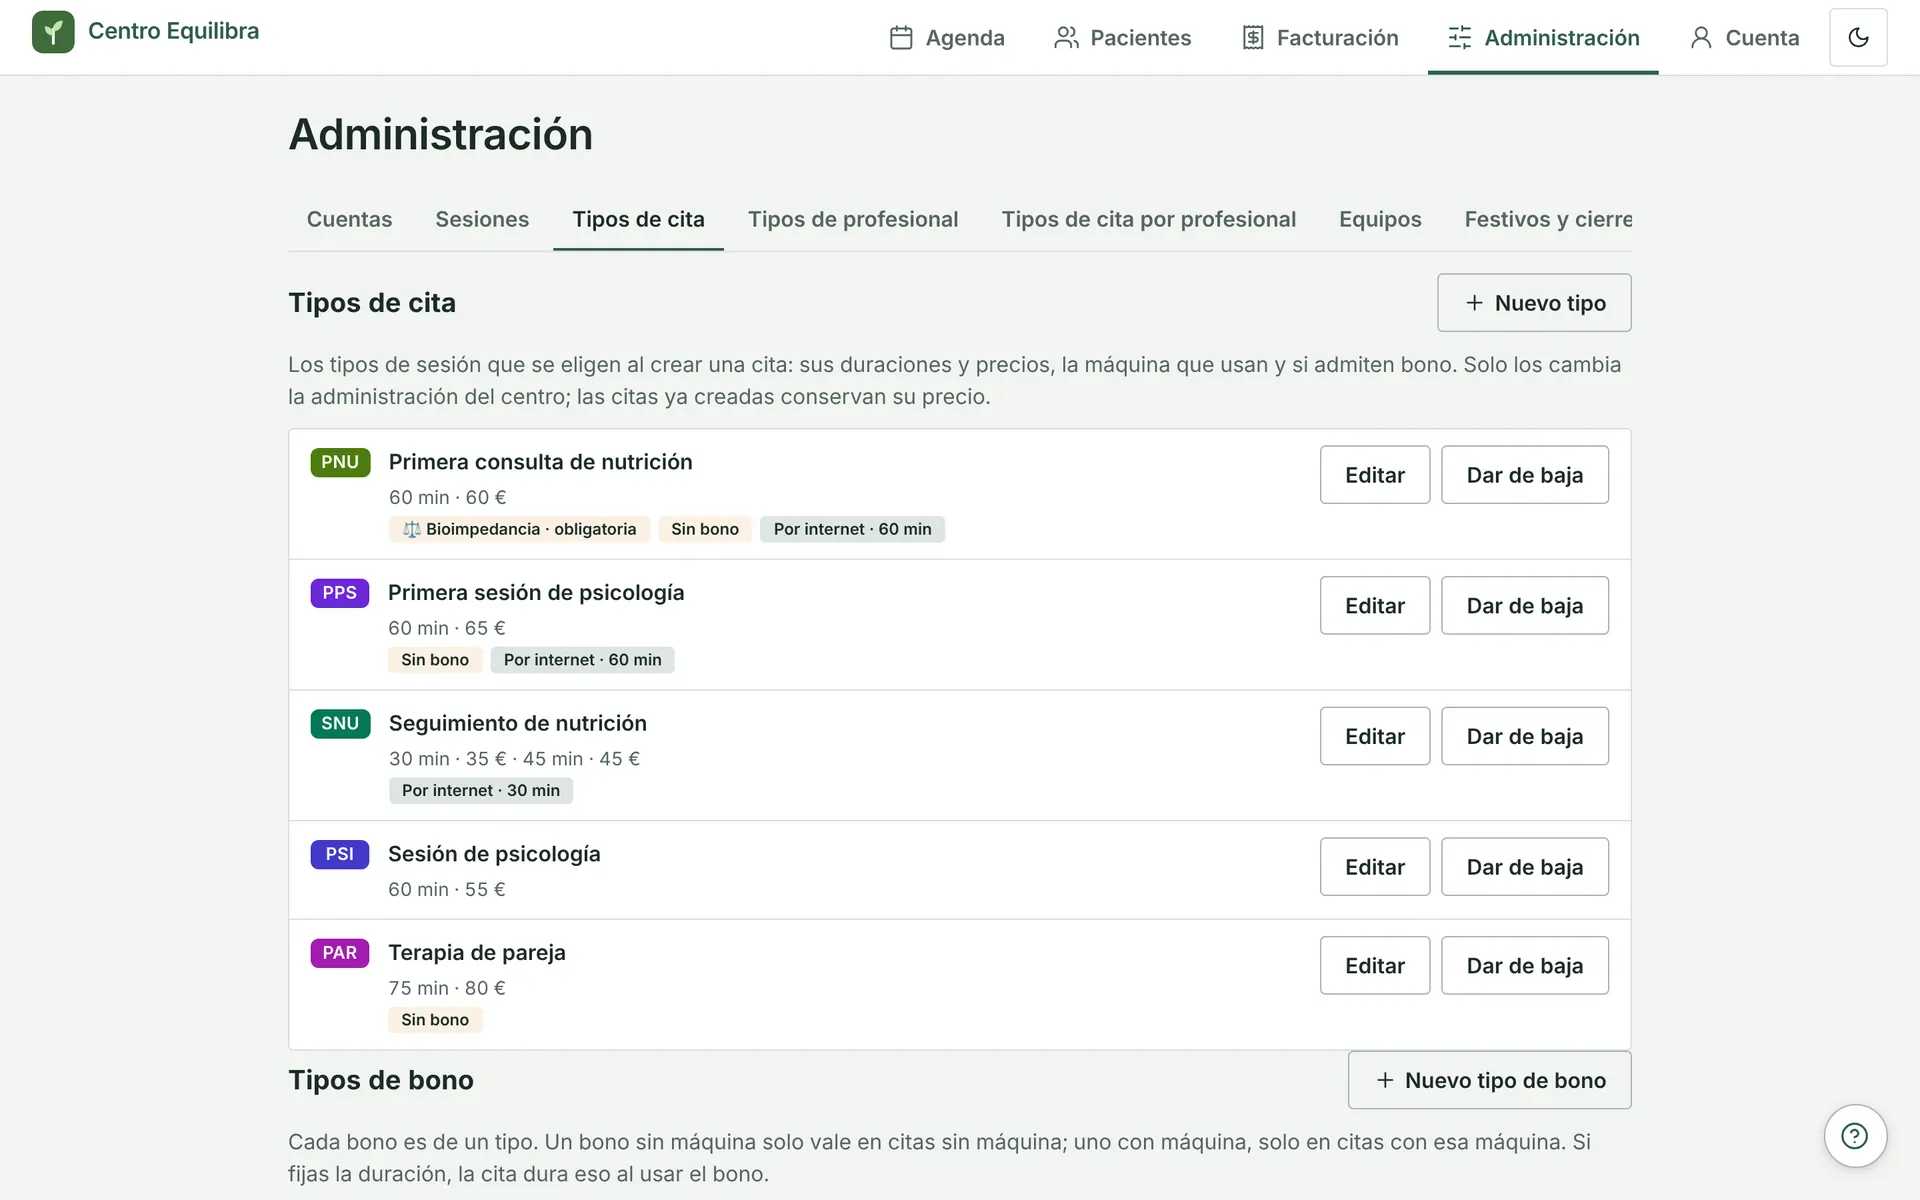Viewport: 1920px width, 1200px height.
Task: Click the PNU code badge
Action: point(340,462)
